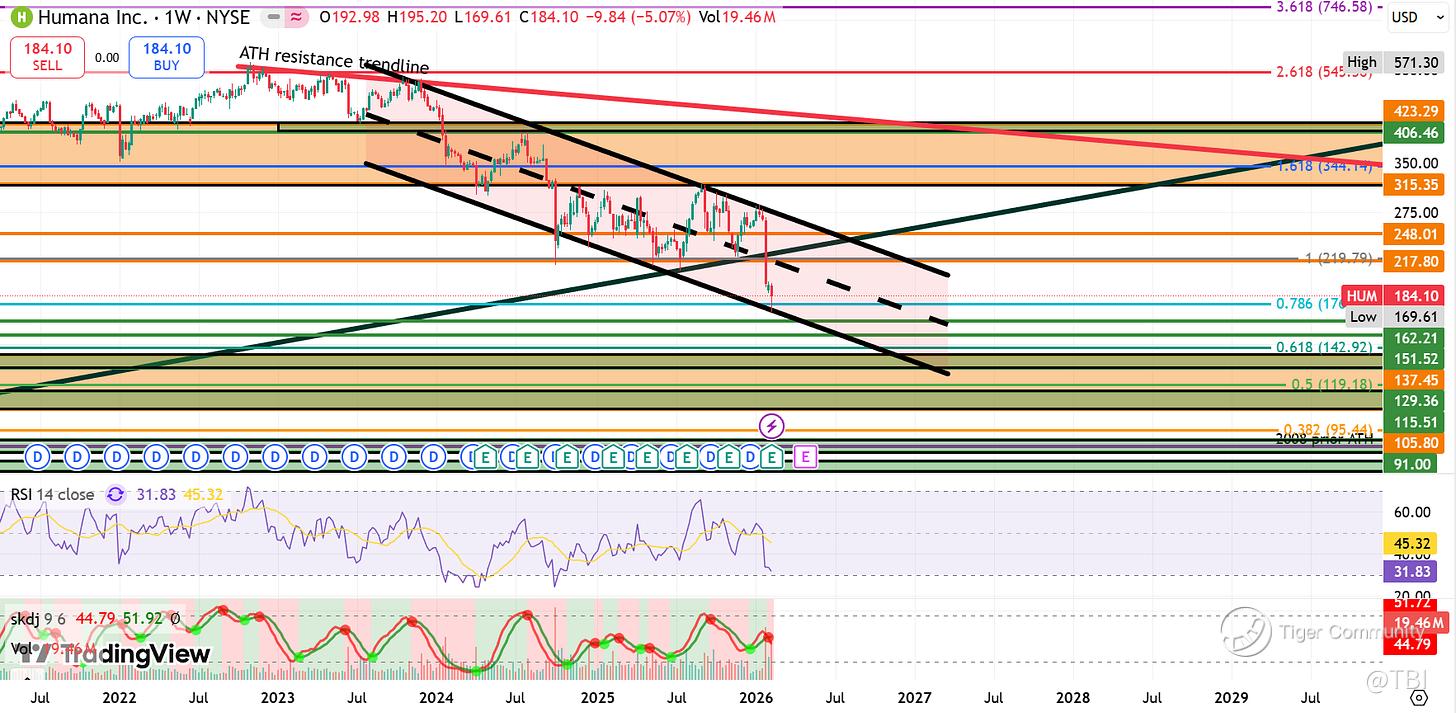Click the 115.51 green price scale label
The image size is (1456, 713).
coord(1414,422)
